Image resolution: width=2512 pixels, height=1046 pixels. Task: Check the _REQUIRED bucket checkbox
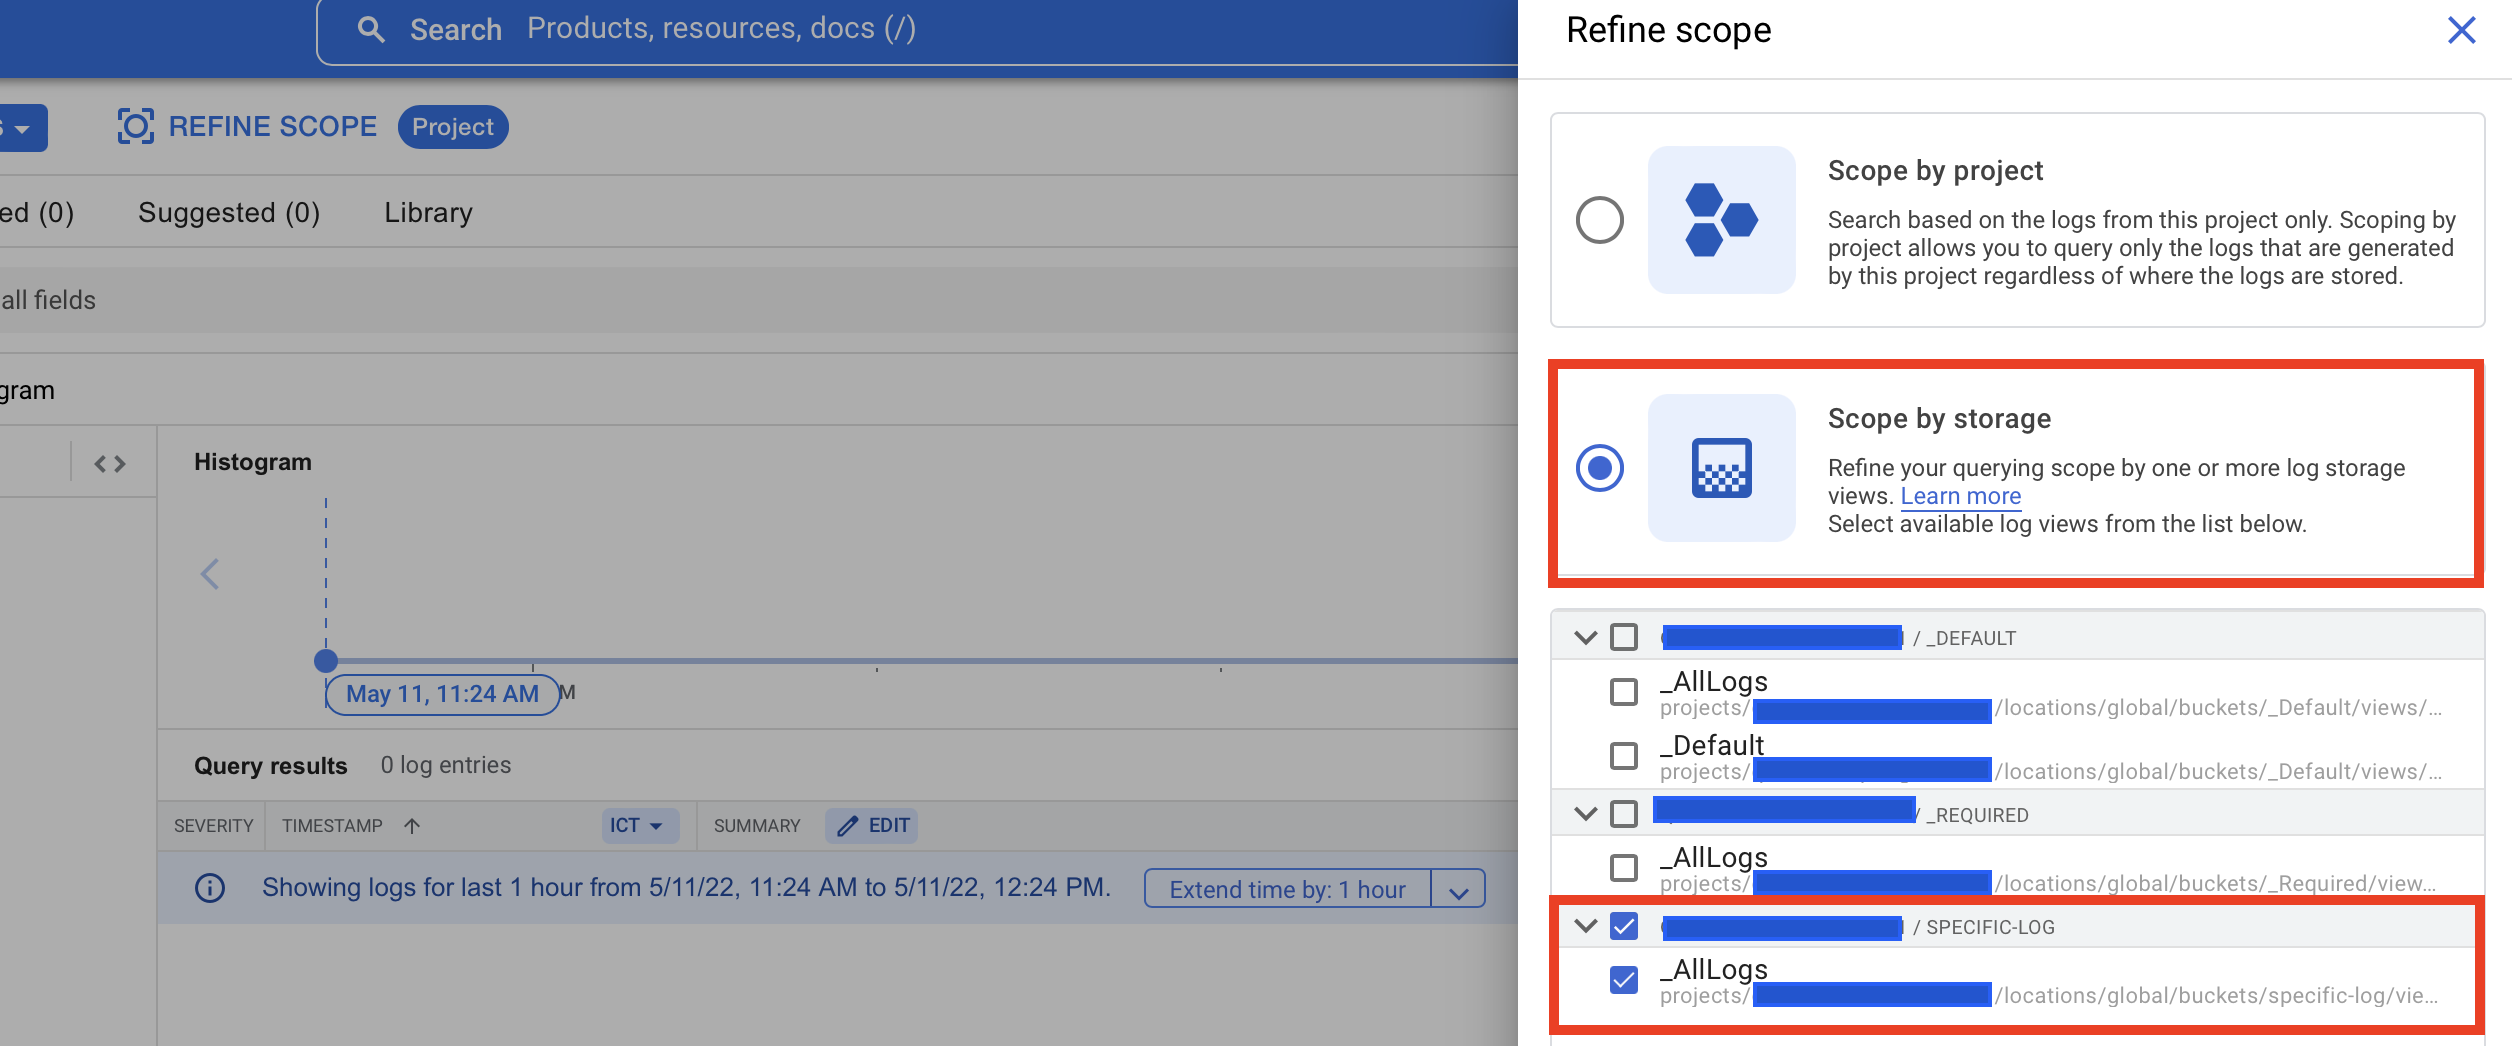pyautogui.click(x=1624, y=814)
